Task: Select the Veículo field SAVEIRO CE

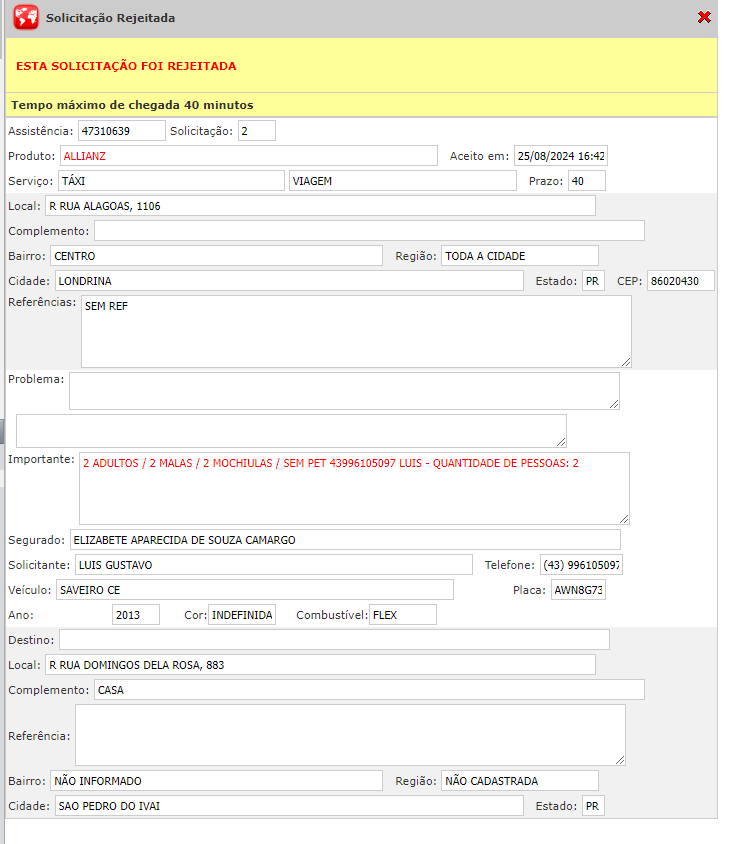Action: pos(255,590)
